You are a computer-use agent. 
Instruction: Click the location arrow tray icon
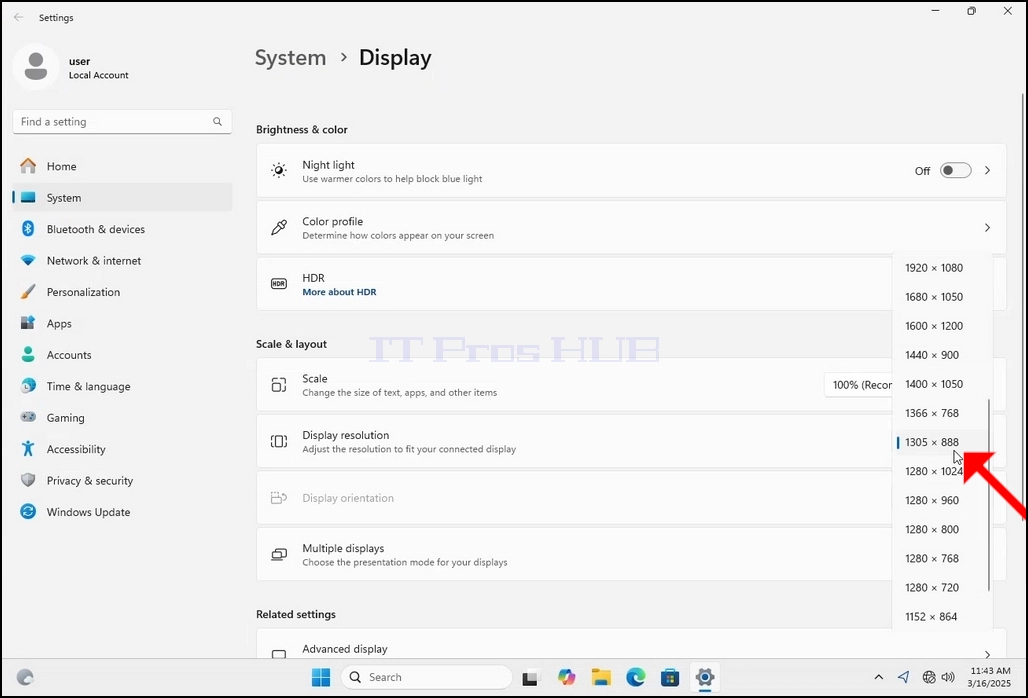point(903,677)
